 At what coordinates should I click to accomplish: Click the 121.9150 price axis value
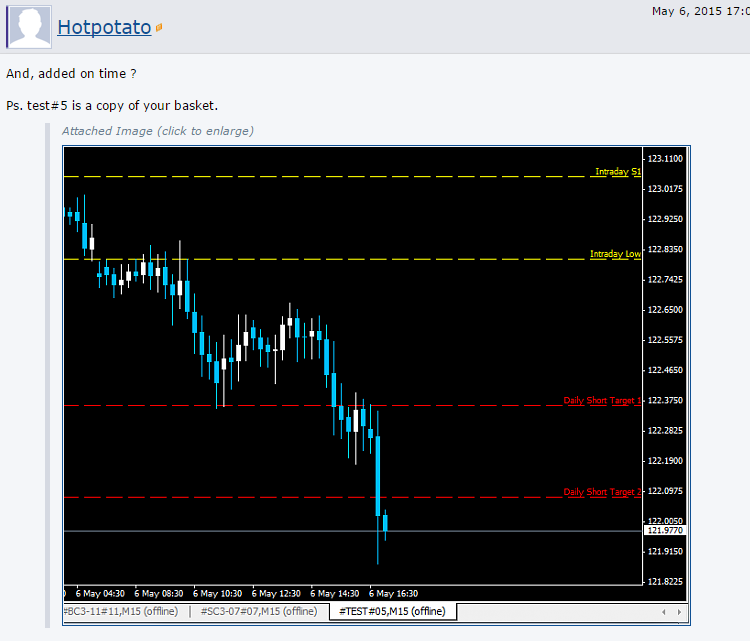[x=665, y=551]
